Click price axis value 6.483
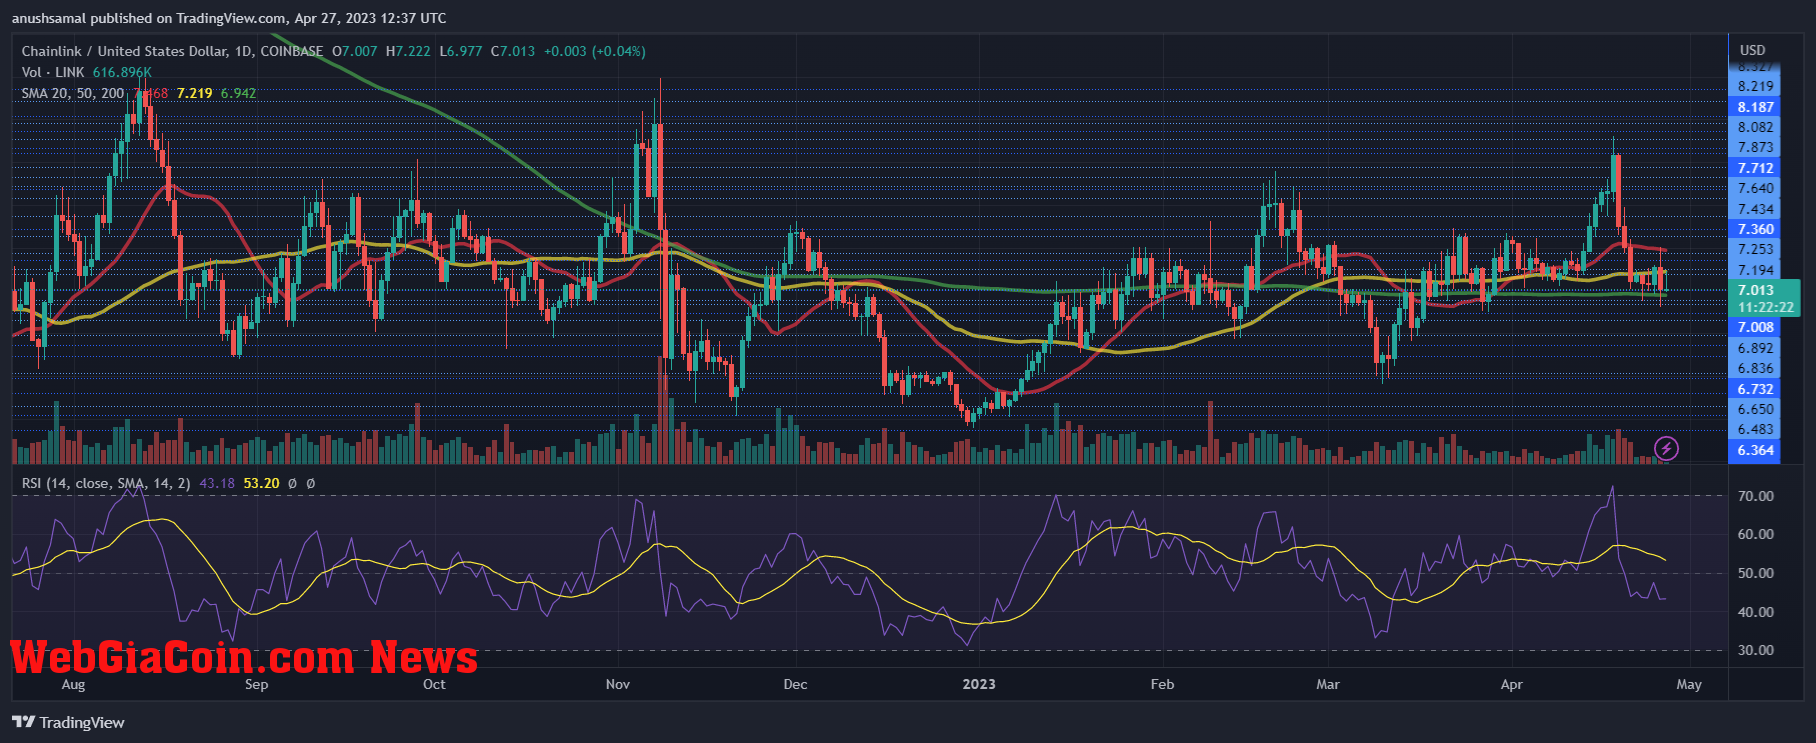Image resolution: width=1816 pixels, height=743 pixels. [x=1756, y=429]
